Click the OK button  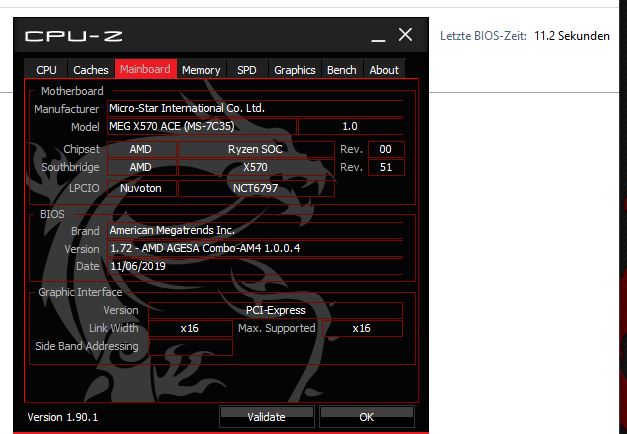click(x=366, y=417)
